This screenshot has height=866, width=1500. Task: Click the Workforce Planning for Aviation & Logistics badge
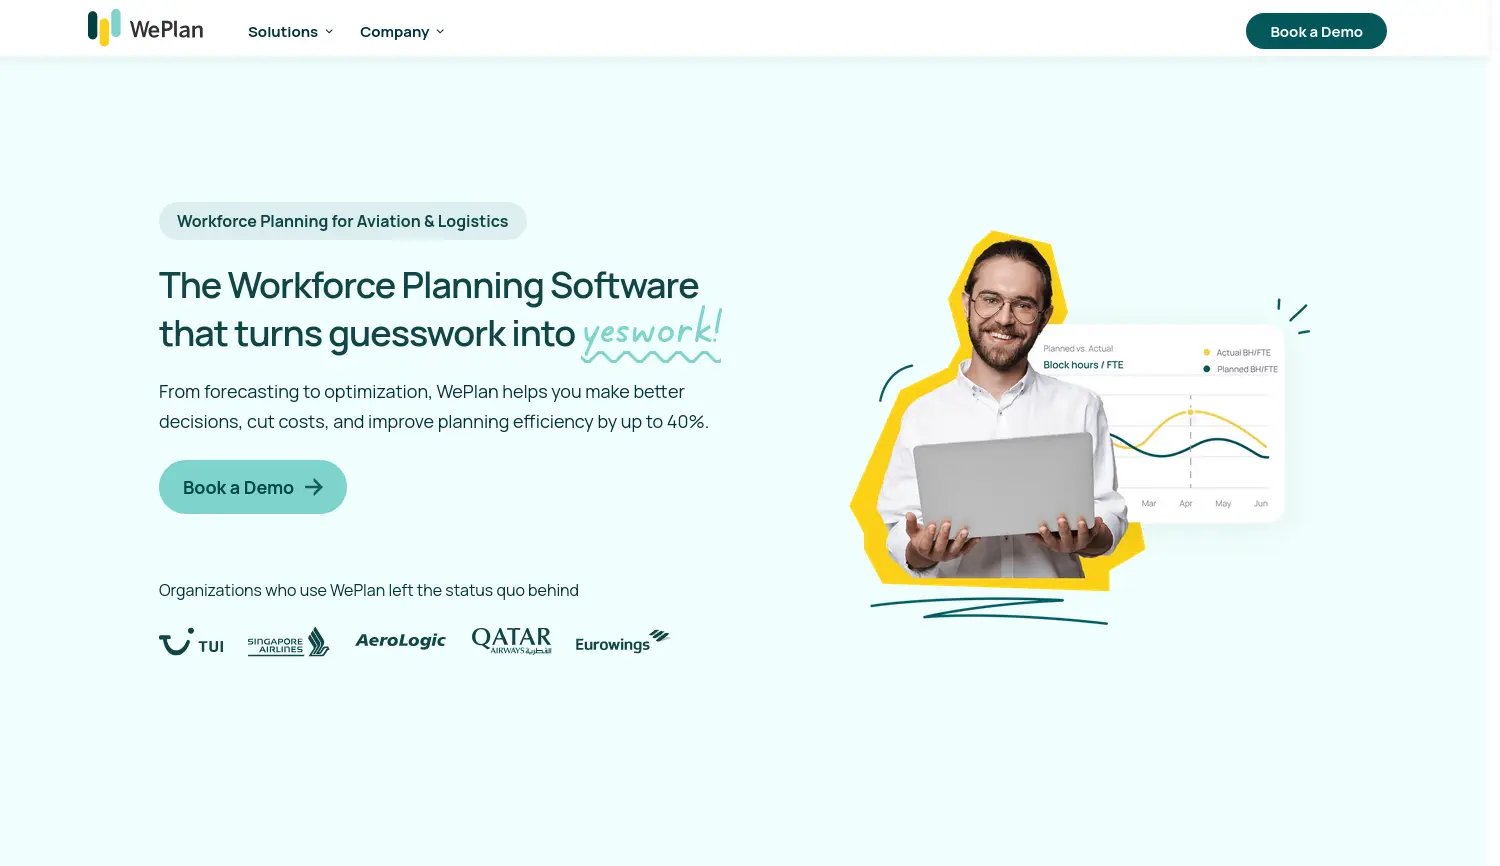click(342, 221)
